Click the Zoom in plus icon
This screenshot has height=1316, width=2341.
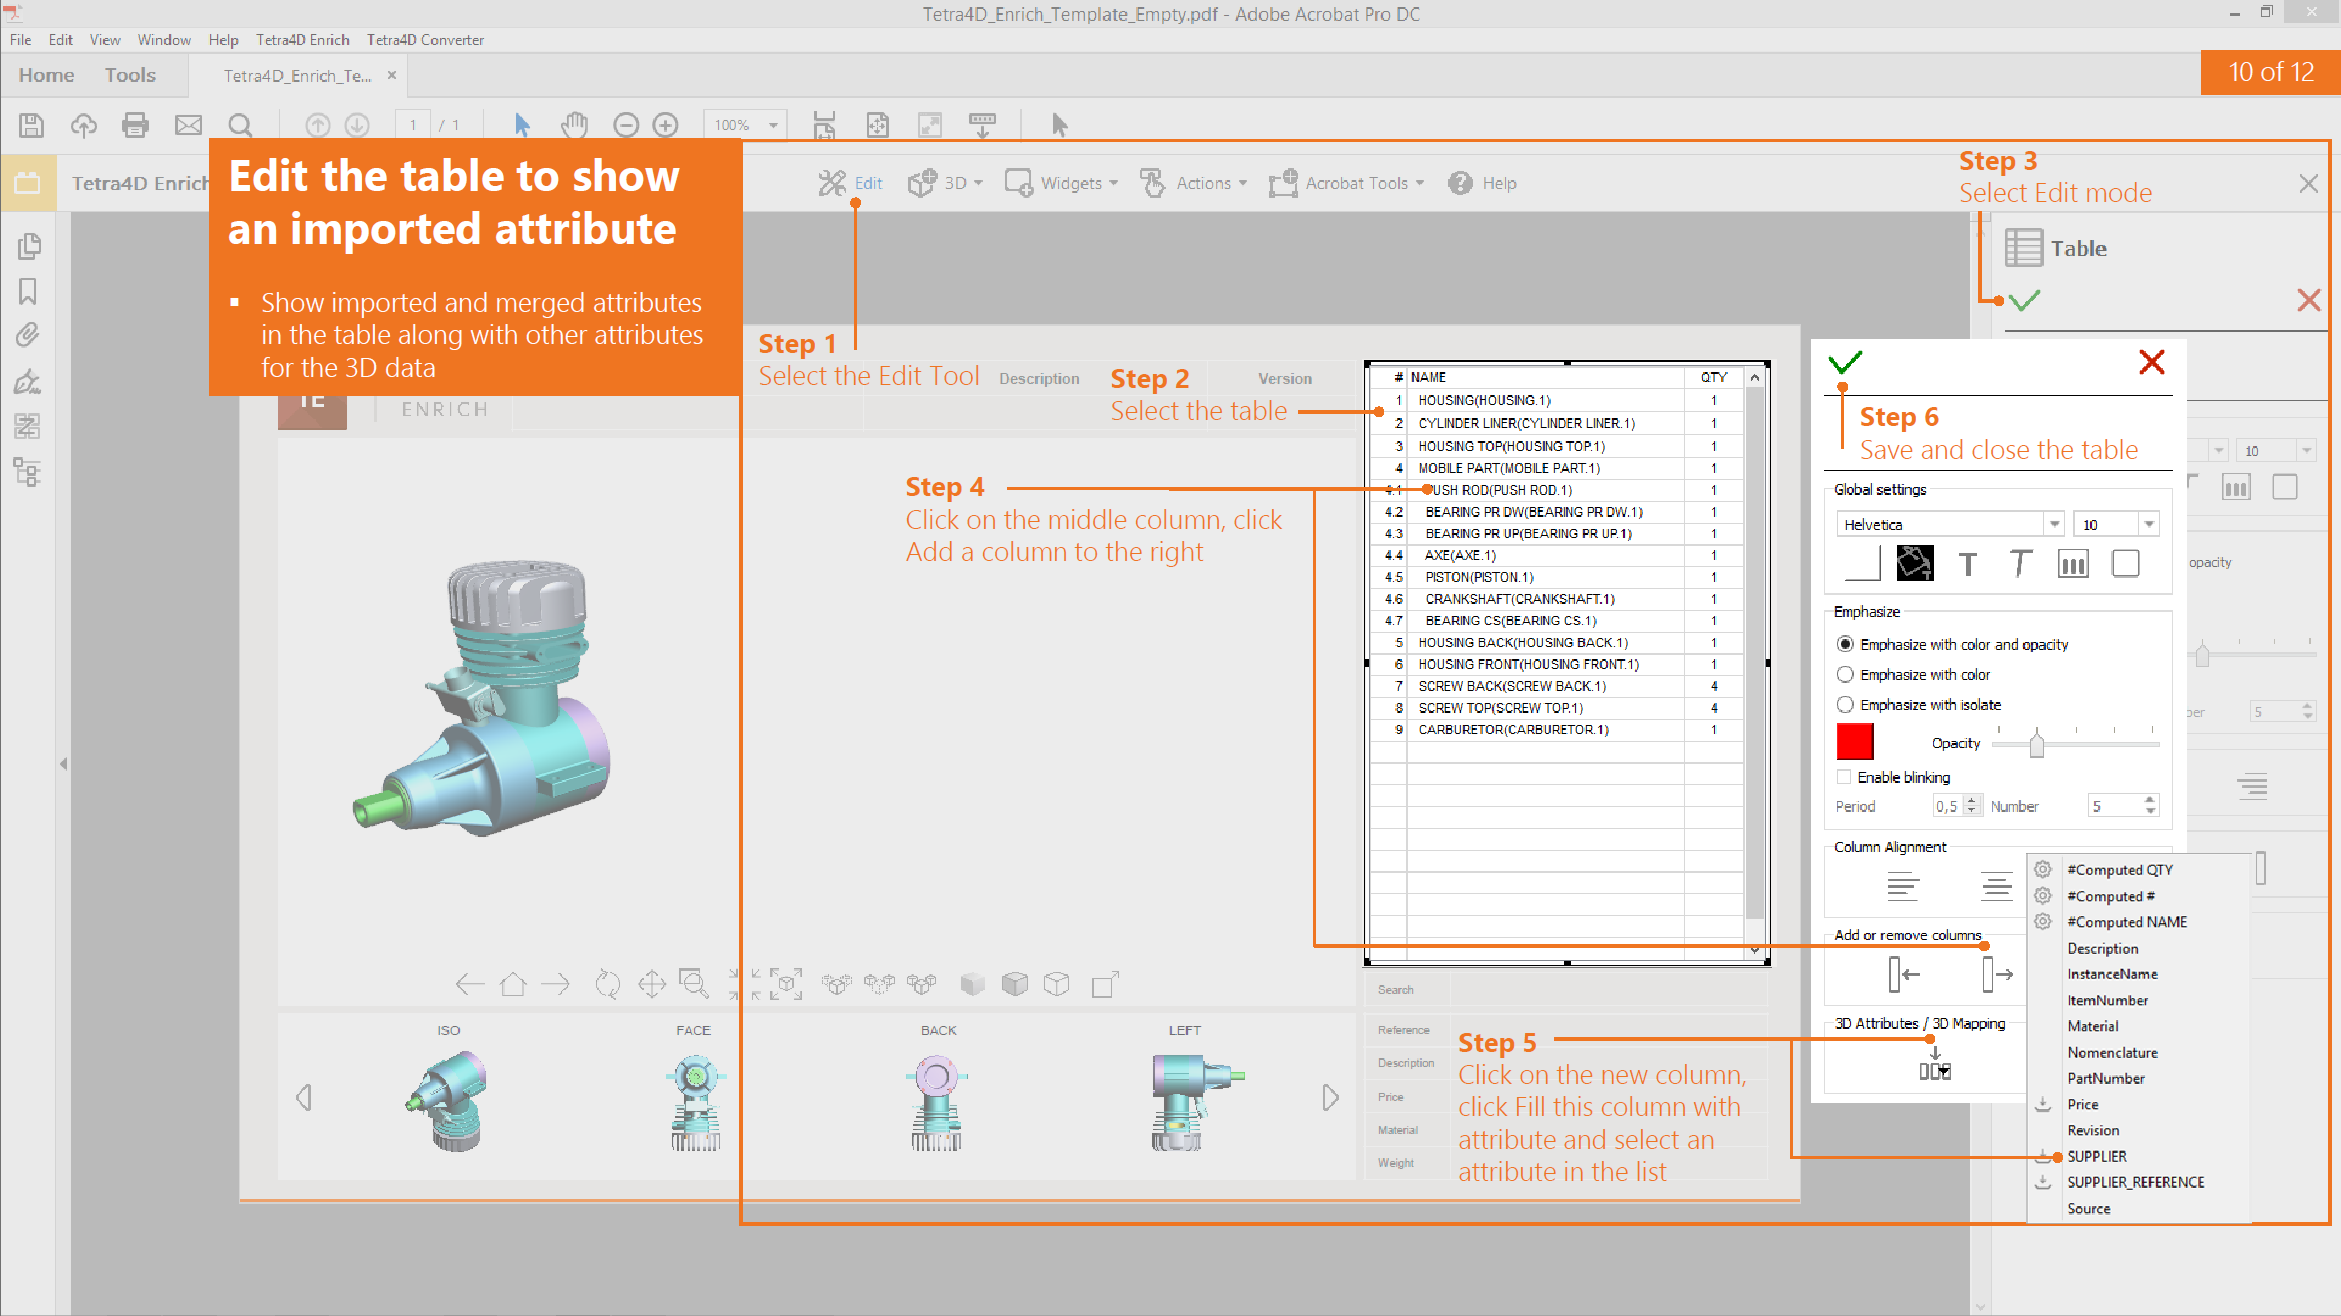coord(665,125)
